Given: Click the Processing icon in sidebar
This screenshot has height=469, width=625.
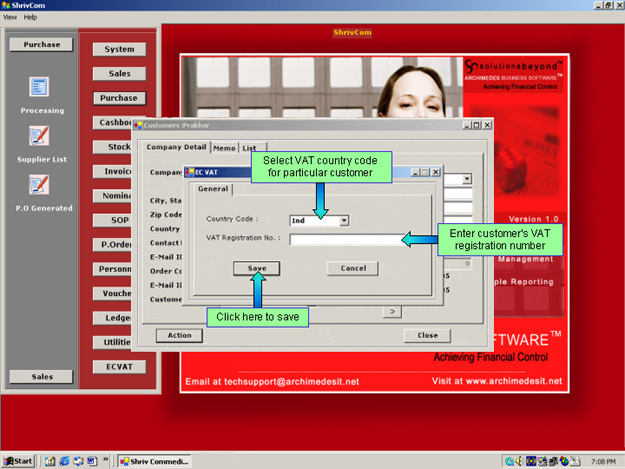Looking at the screenshot, I should coord(39,88).
